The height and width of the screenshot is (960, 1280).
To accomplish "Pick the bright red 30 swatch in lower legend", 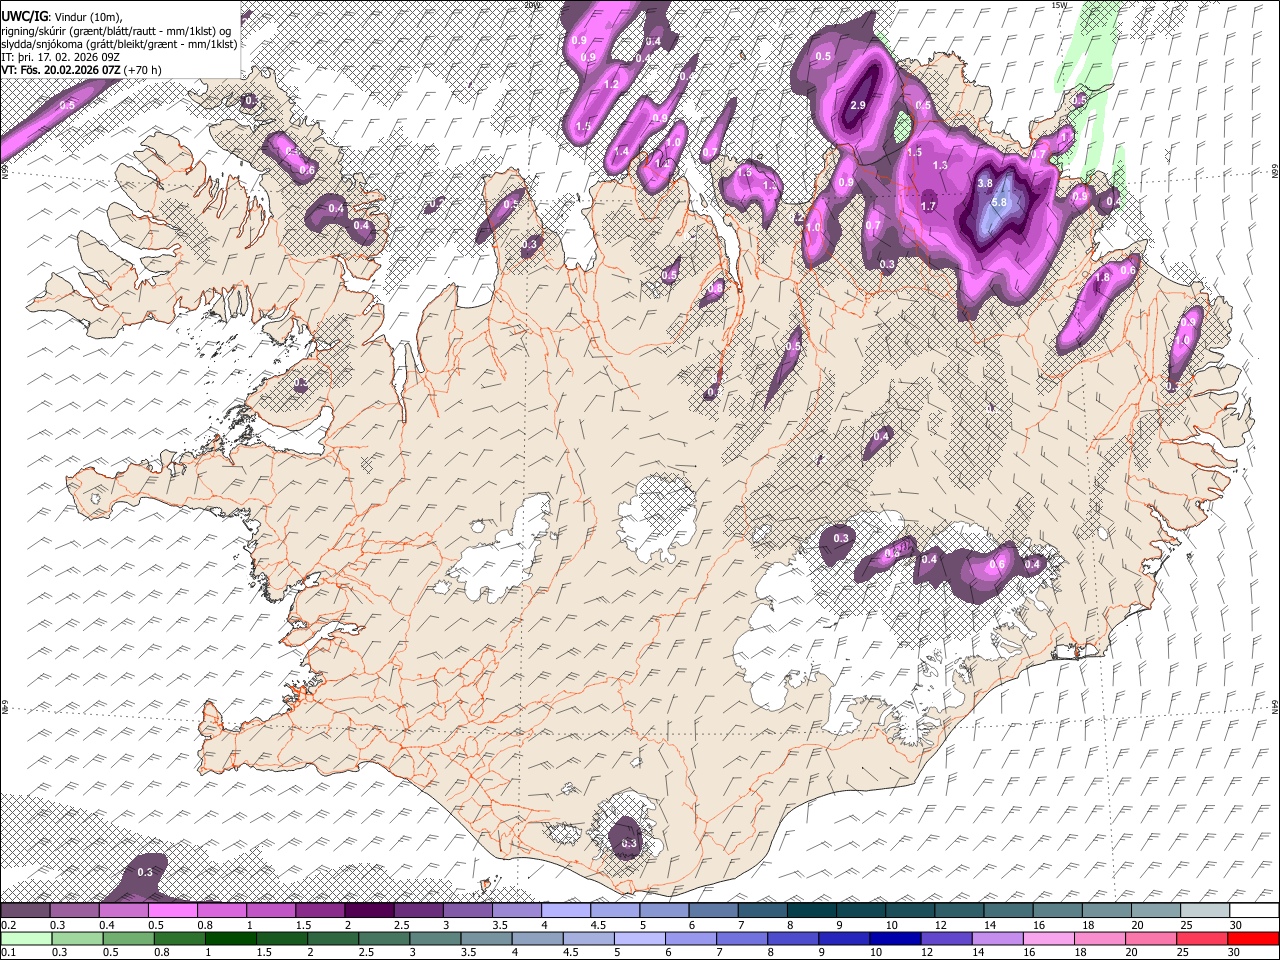I will click(x=1254, y=938).
